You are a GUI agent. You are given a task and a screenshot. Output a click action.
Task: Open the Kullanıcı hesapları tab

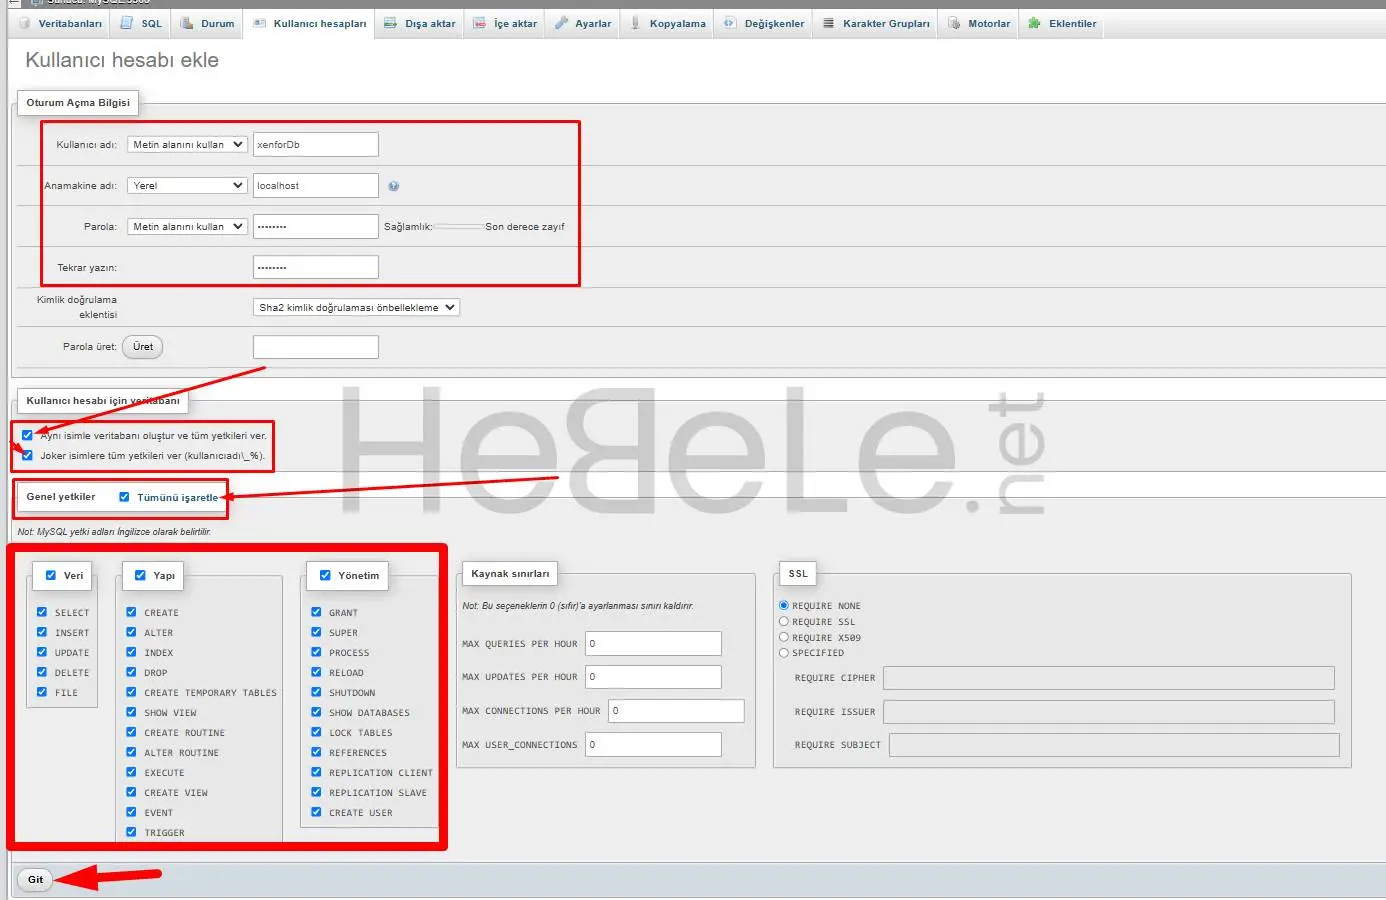pyautogui.click(x=310, y=23)
